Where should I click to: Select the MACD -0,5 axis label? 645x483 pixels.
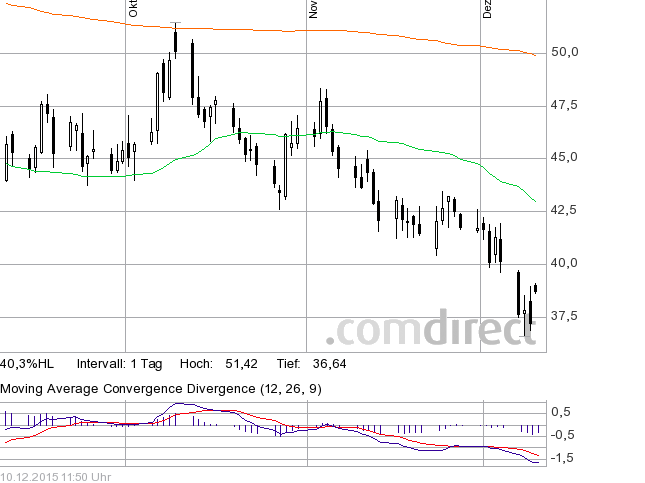pyautogui.click(x=562, y=435)
